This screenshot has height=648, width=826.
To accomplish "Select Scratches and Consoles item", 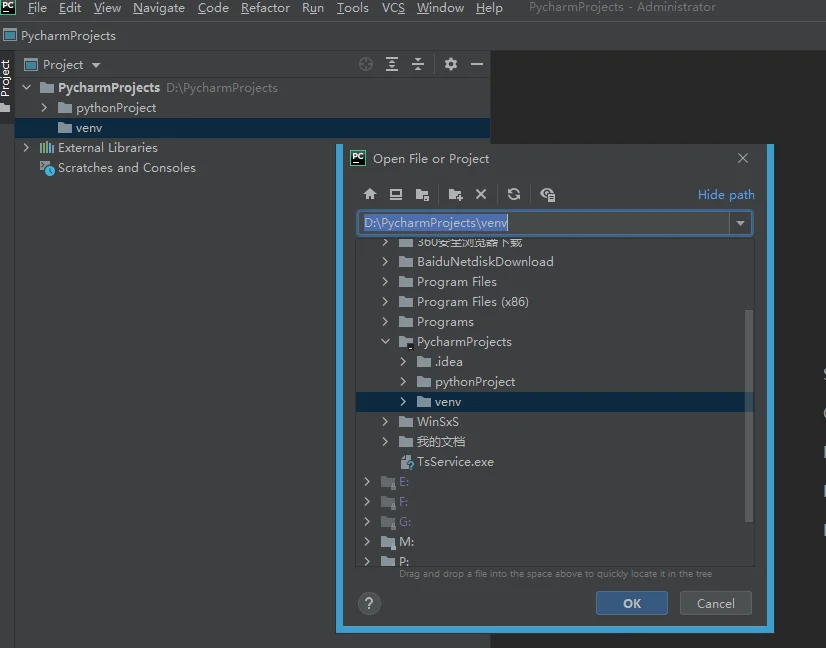I will pyautogui.click(x=126, y=168).
